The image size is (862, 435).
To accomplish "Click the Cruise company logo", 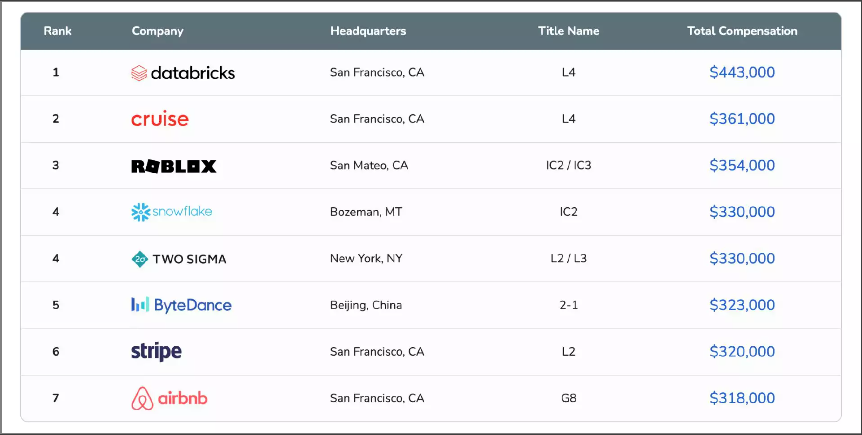I will click(160, 119).
